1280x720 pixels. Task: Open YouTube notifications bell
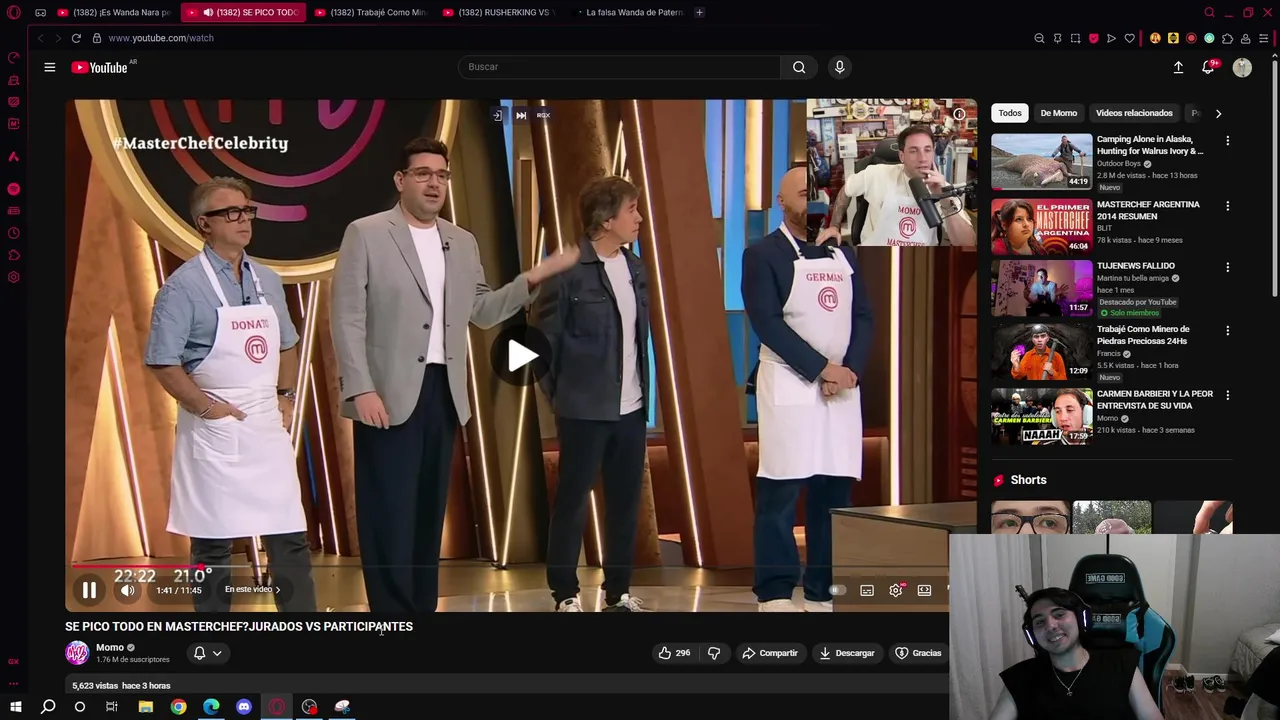click(x=1208, y=67)
